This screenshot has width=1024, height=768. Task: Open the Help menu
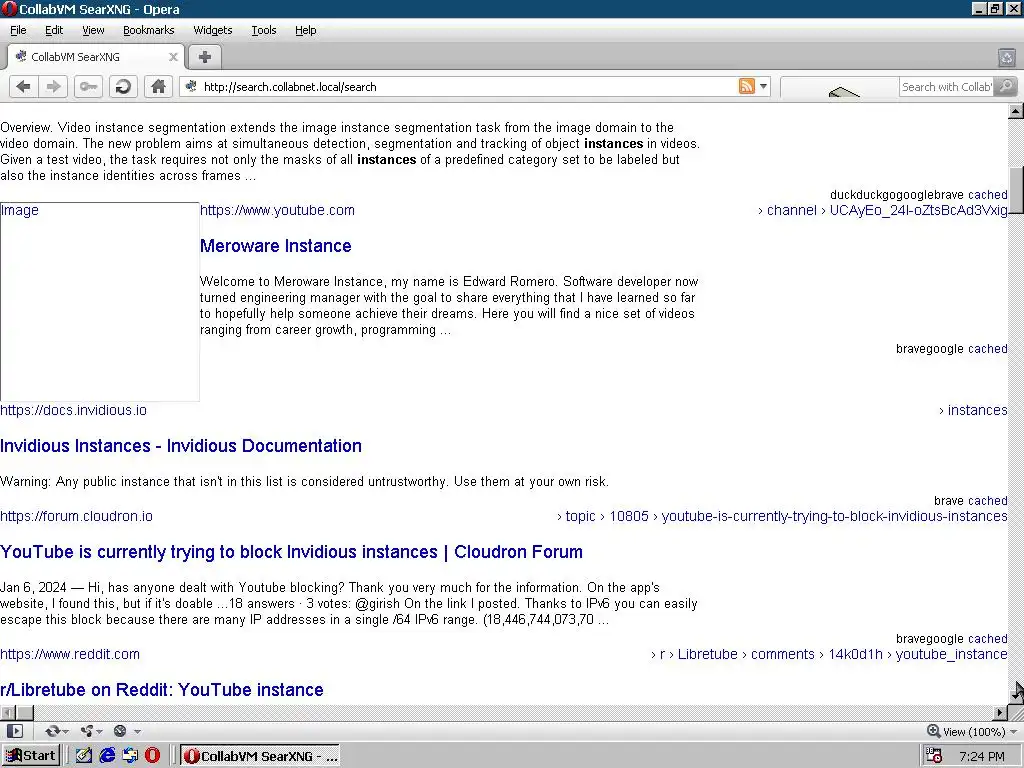coord(305,30)
